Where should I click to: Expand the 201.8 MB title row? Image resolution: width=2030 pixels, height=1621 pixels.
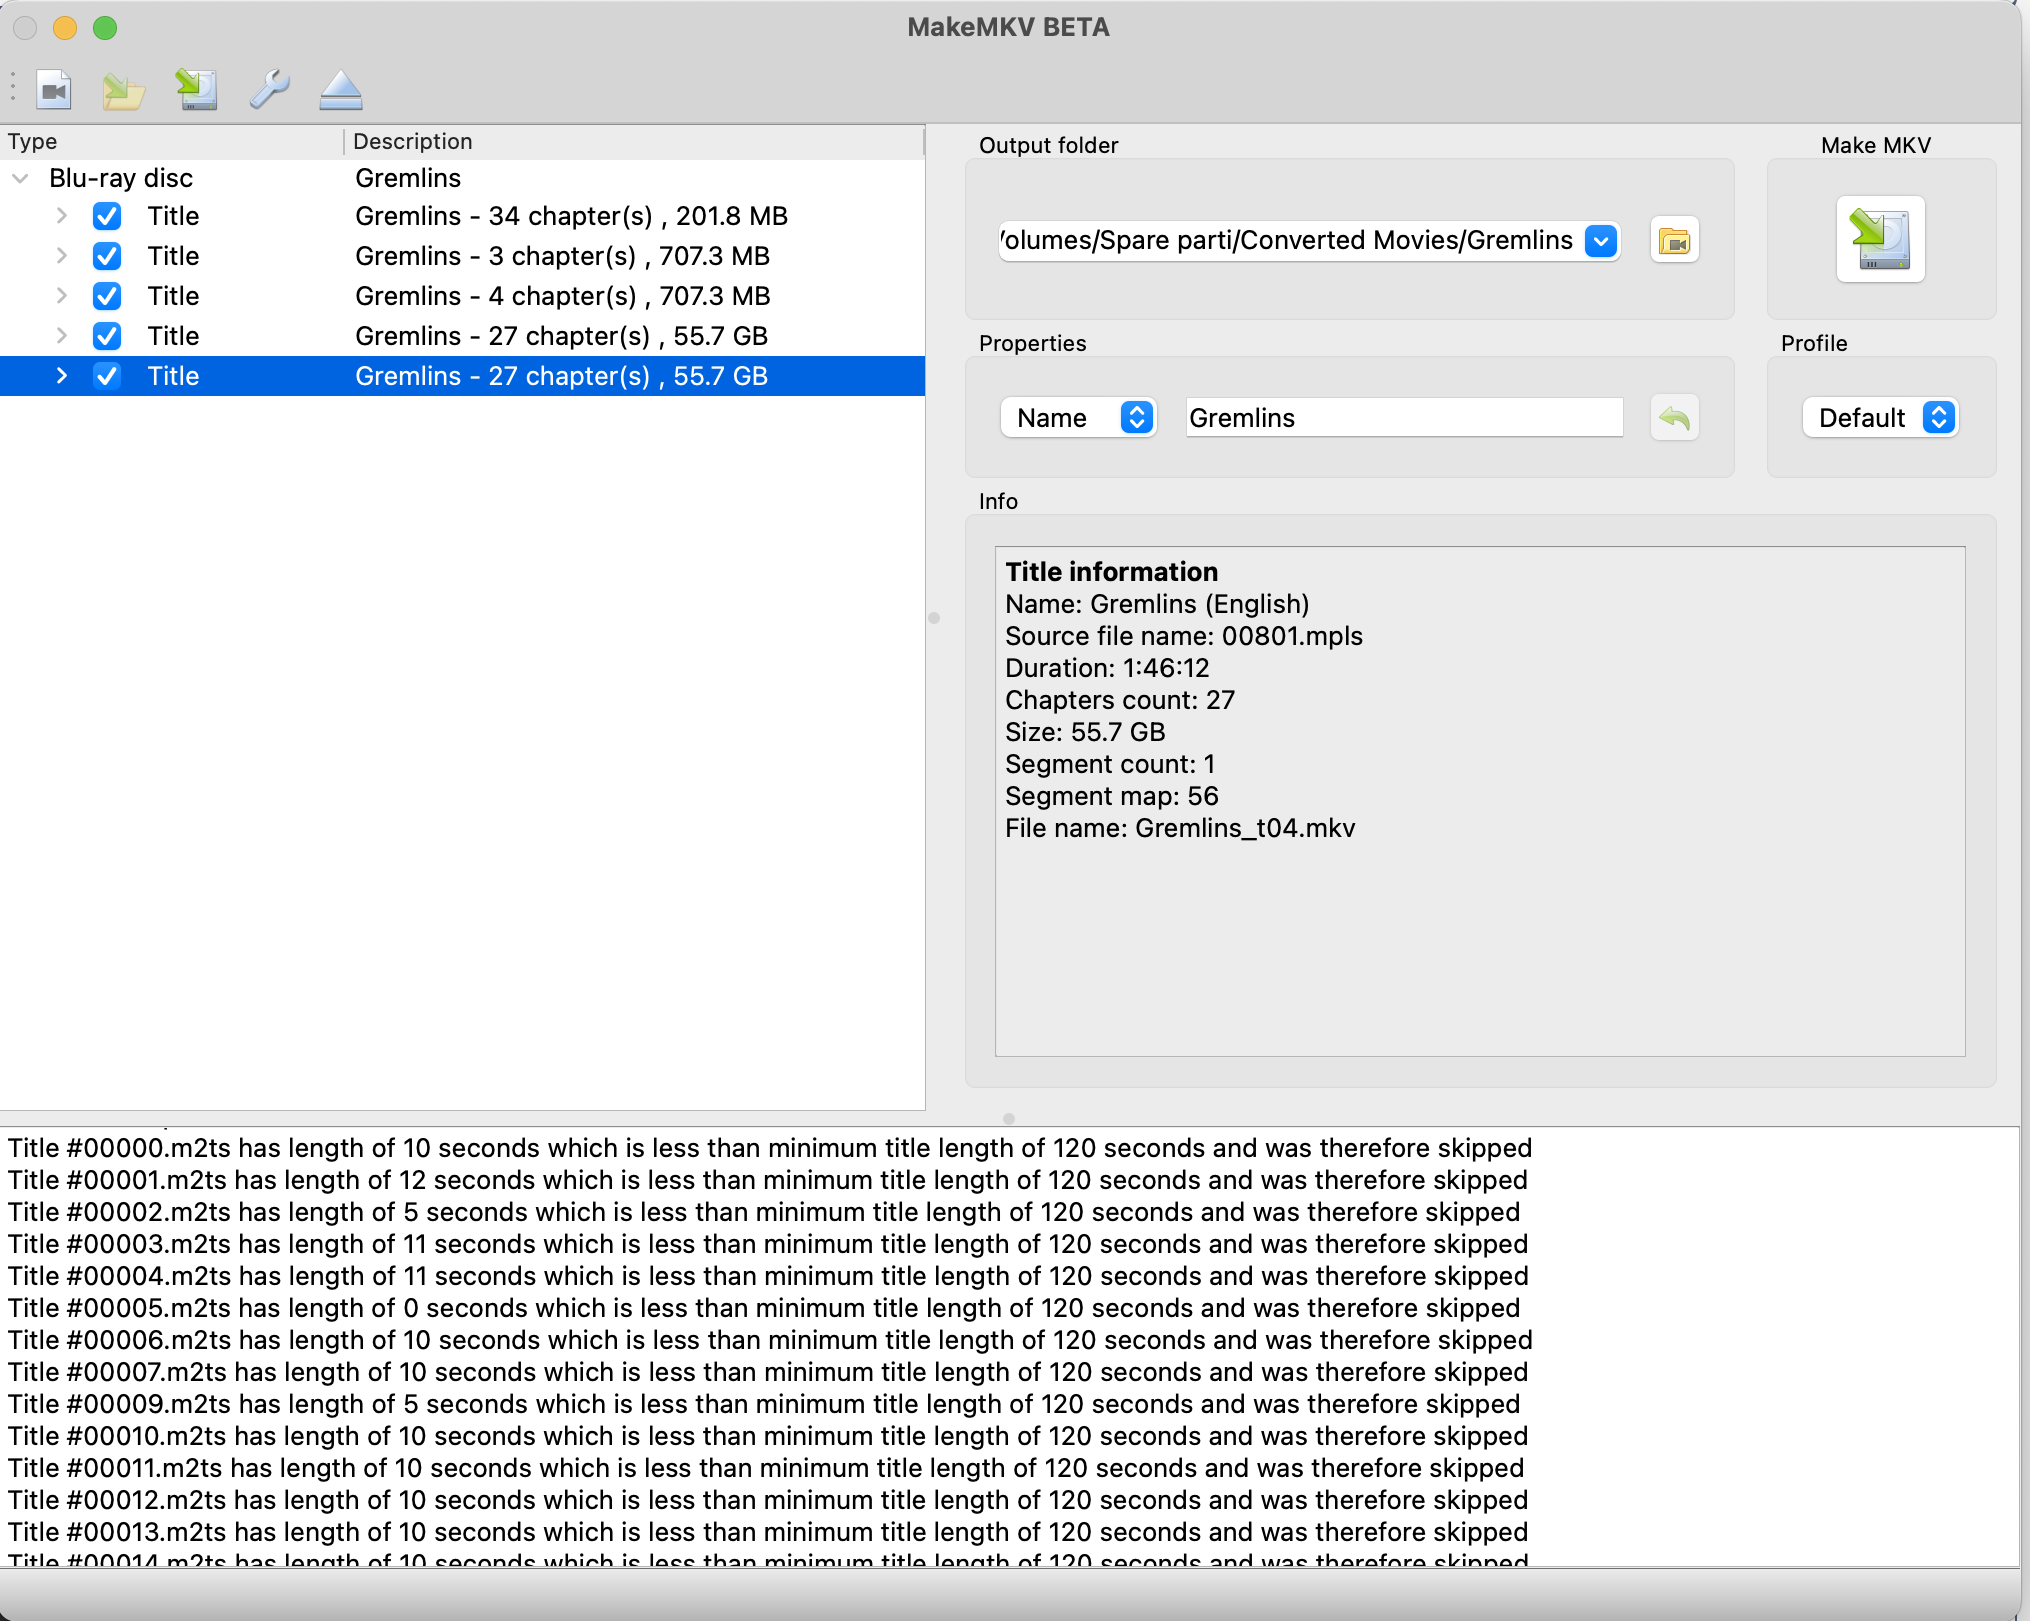click(x=62, y=216)
